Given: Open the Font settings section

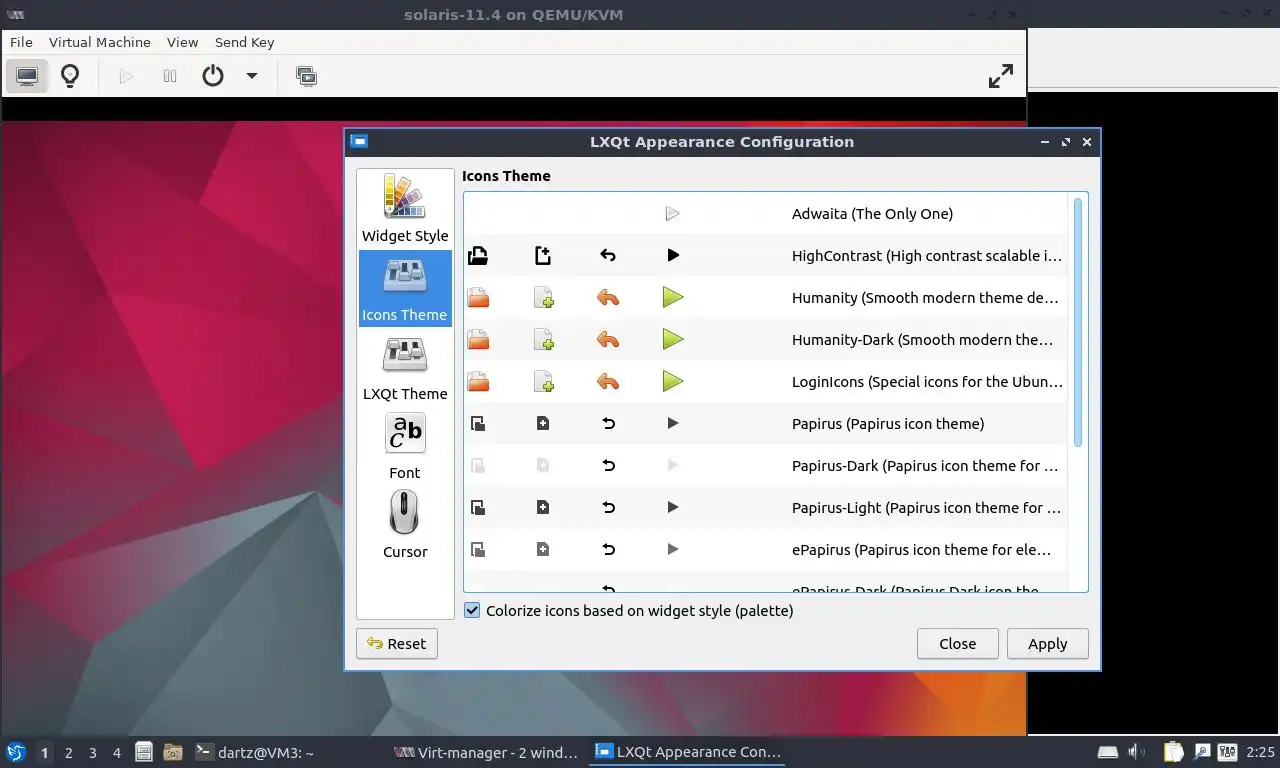Looking at the screenshot, I should point(405,446).
